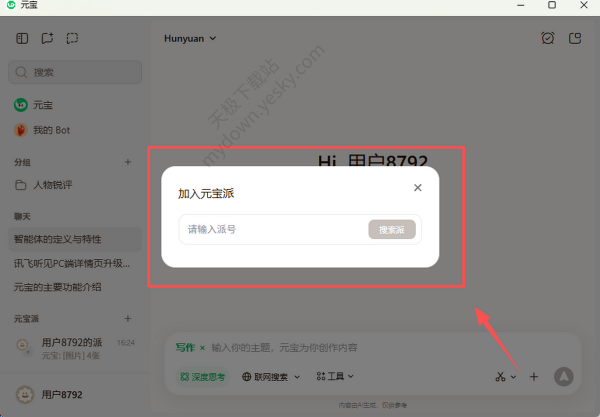Open 元宝 entry in sidebar
This screenshot has width=600, height=417.
tap(42, 104)
